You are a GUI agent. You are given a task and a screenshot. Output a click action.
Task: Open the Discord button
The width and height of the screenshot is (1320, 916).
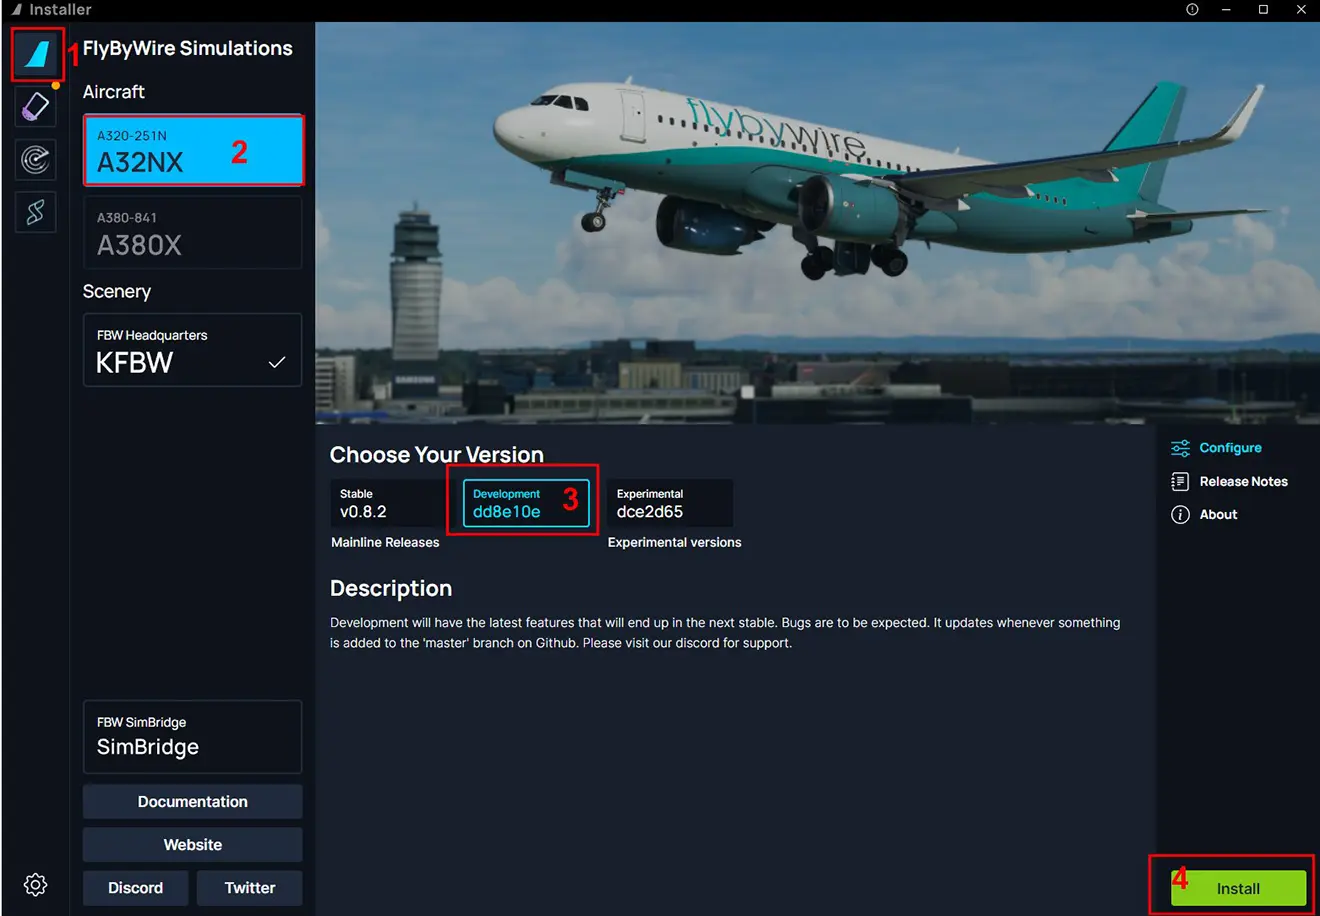click(136, 888)
